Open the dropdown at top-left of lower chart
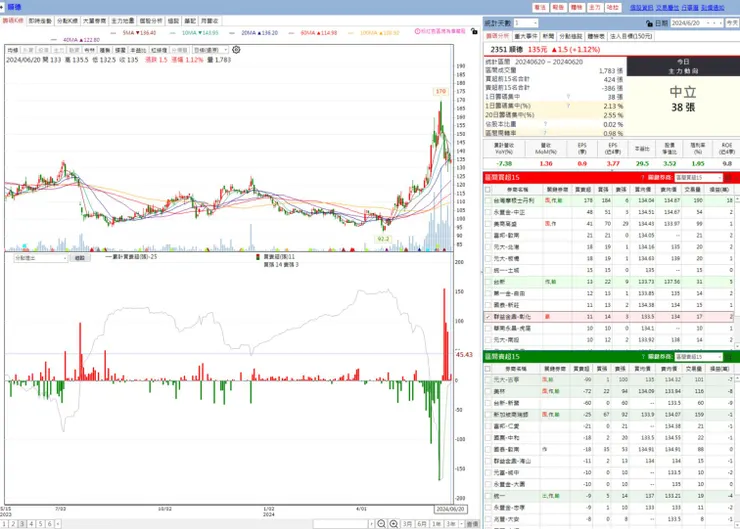The image size is (740, 529). point(41,258)
